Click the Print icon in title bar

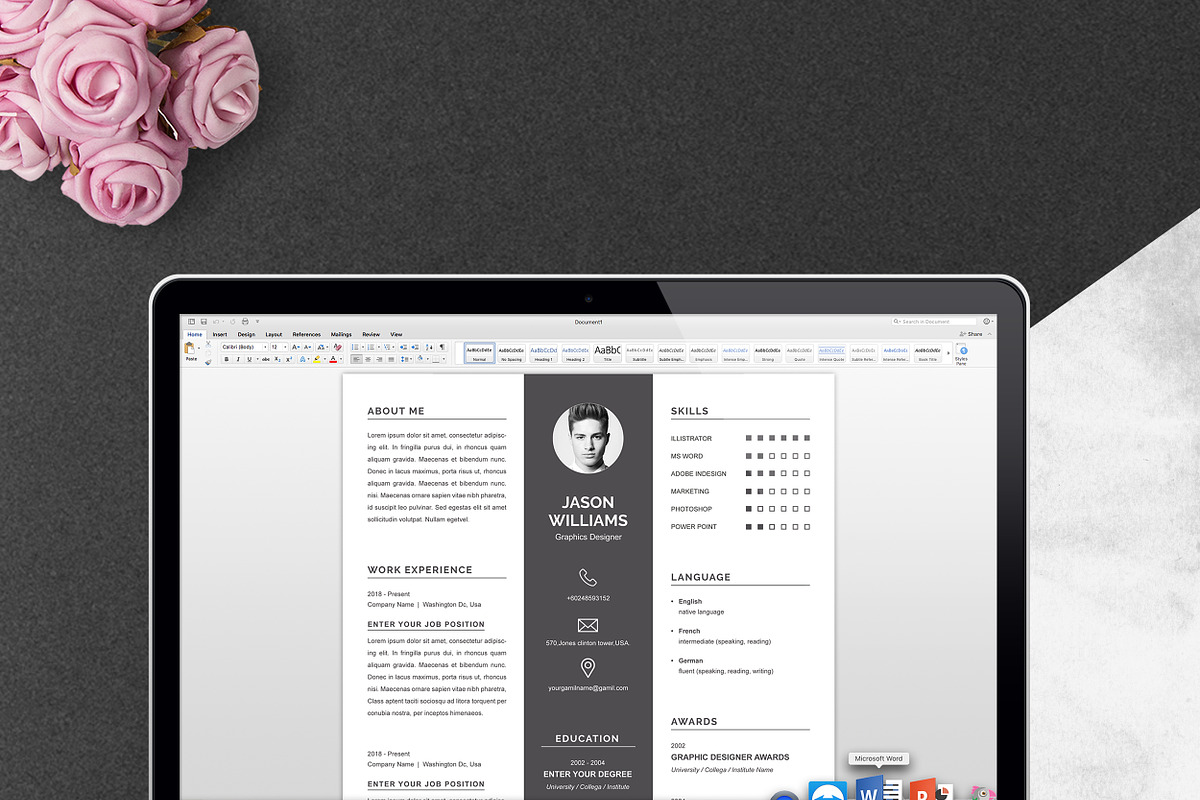(x=245, y=321)
